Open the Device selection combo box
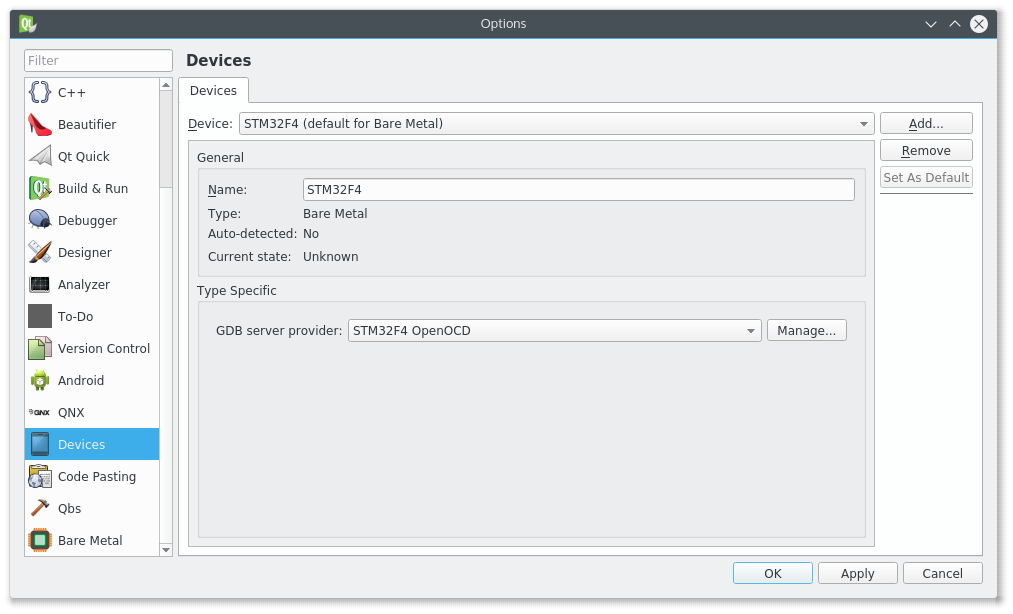The width and height of the screenshot is (1013, 614). (x=556, y=123)
